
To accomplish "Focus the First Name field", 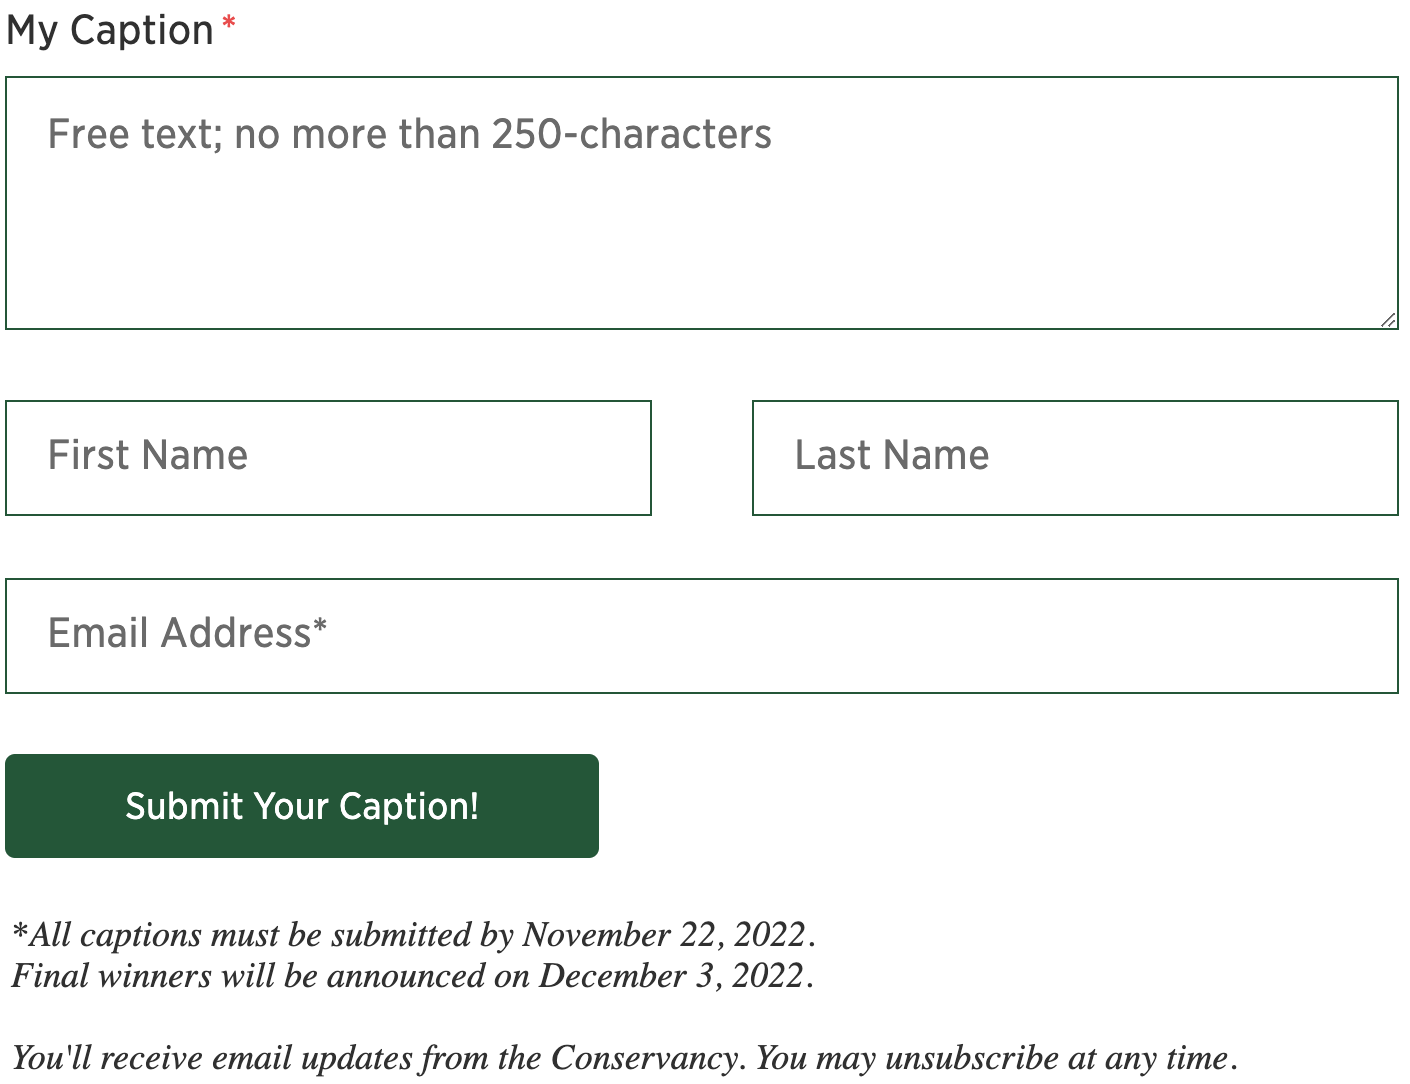I will point(328,458).
